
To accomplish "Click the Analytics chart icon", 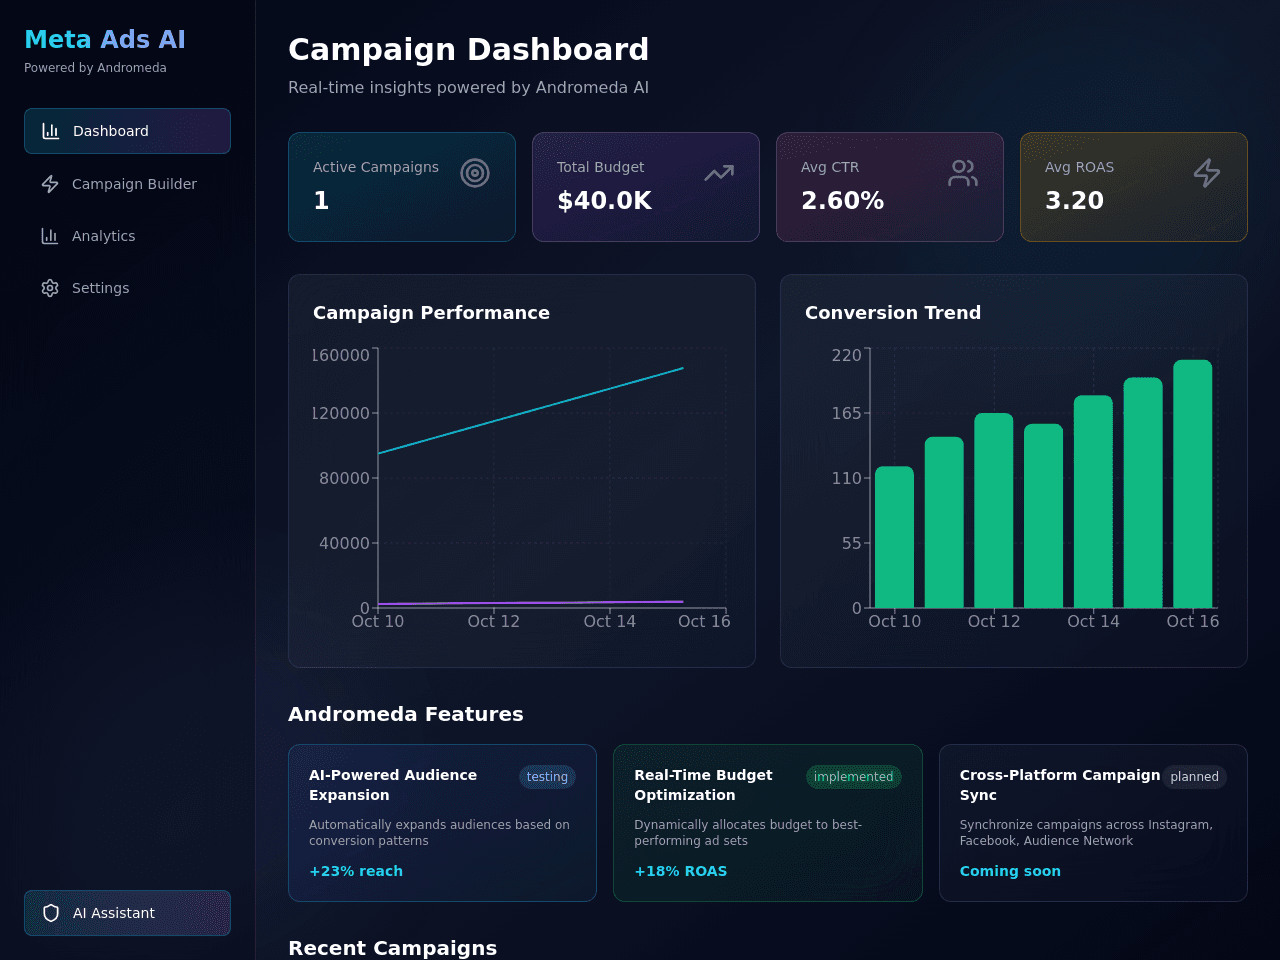I will tap(50, 236).
